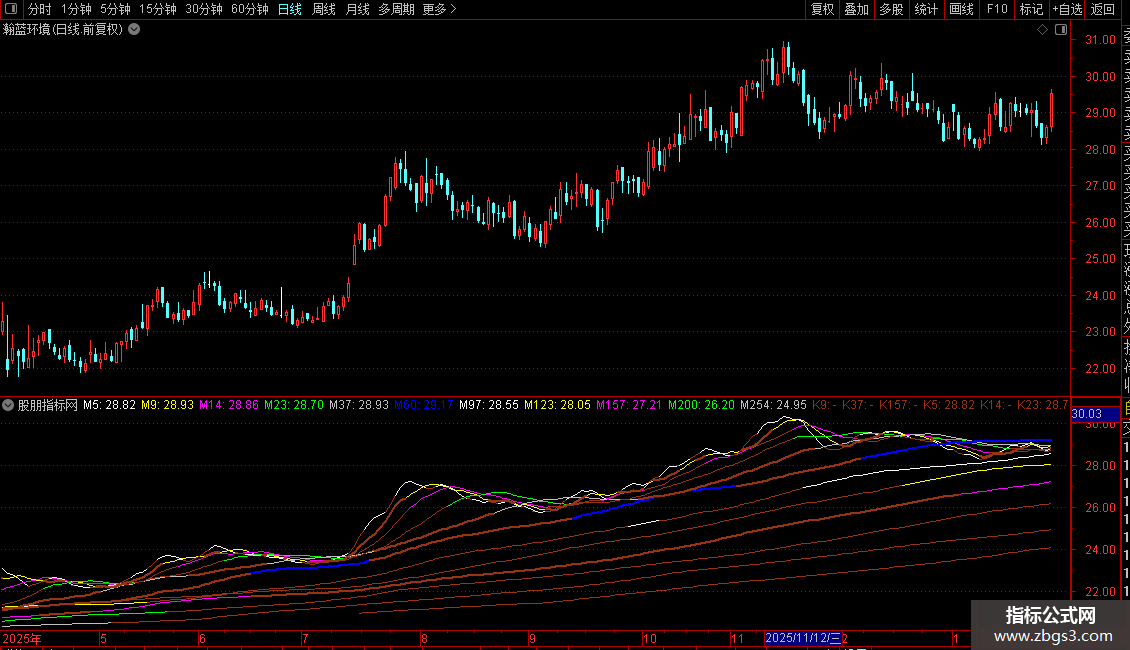Viewport: 1130px width, 650px height.
Task: Open the 多股 multi-stock view
Action: (x=891, y=9)
